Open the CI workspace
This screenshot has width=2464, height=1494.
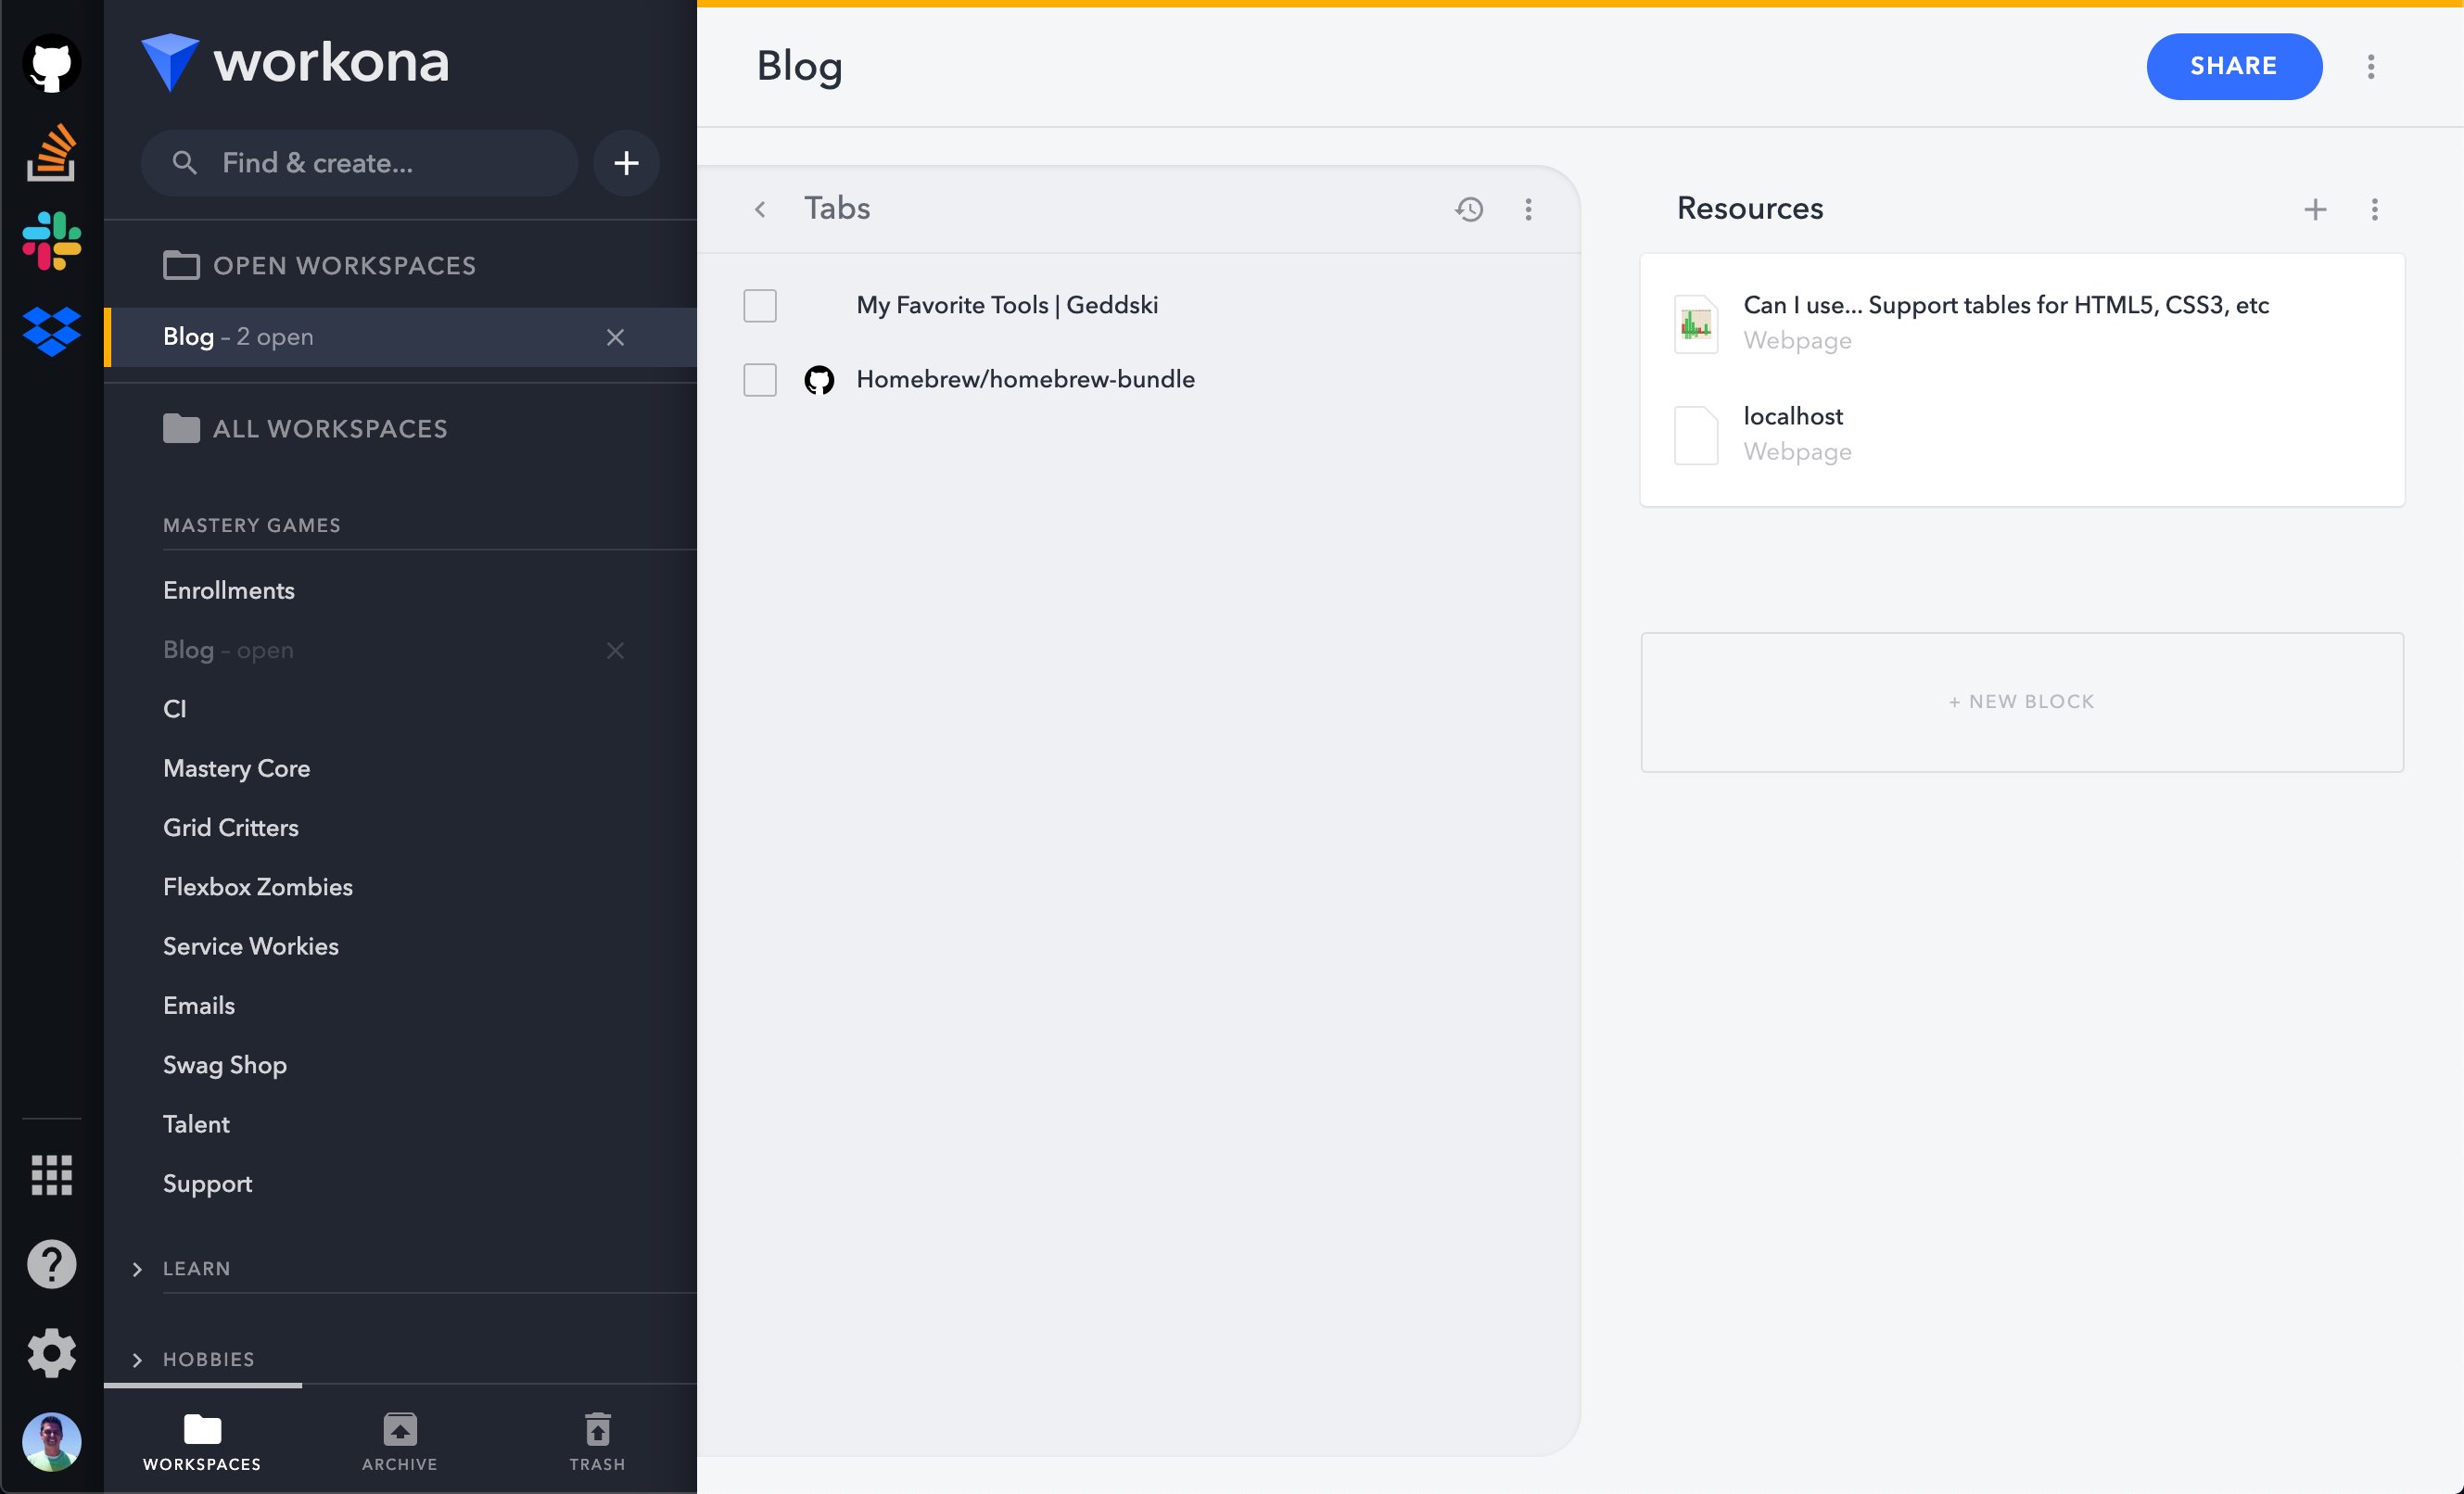click(175, 709)
